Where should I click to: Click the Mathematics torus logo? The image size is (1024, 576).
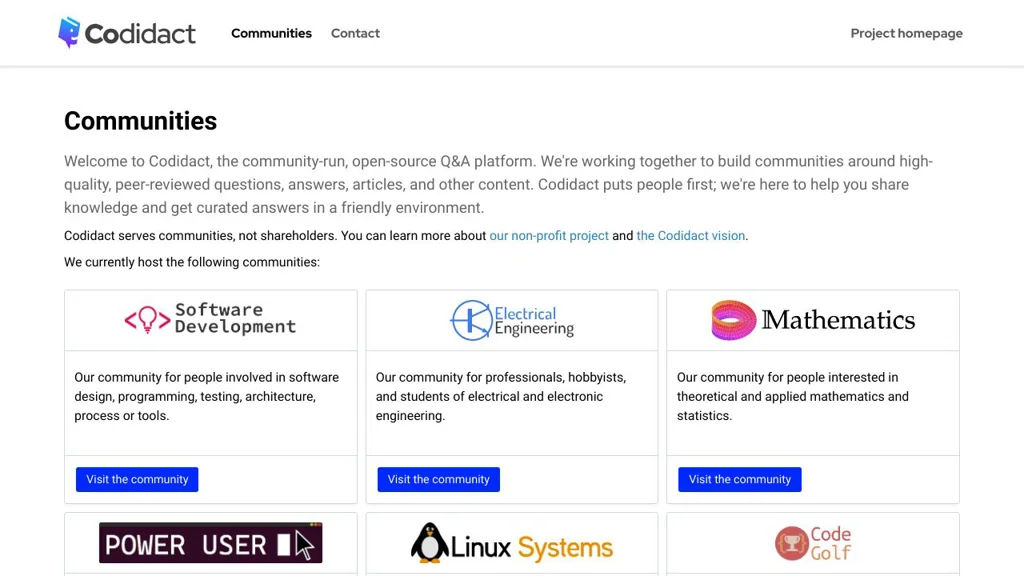pos(733,320)
